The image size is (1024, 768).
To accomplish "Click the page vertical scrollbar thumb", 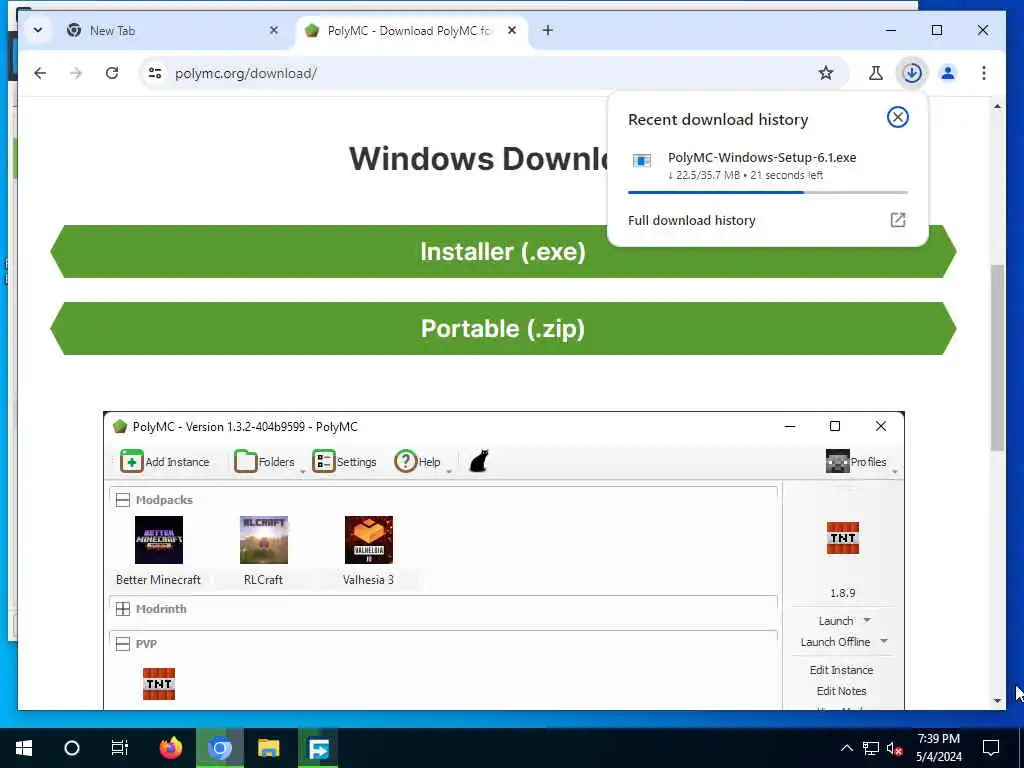I will click(x=997, y=358).
